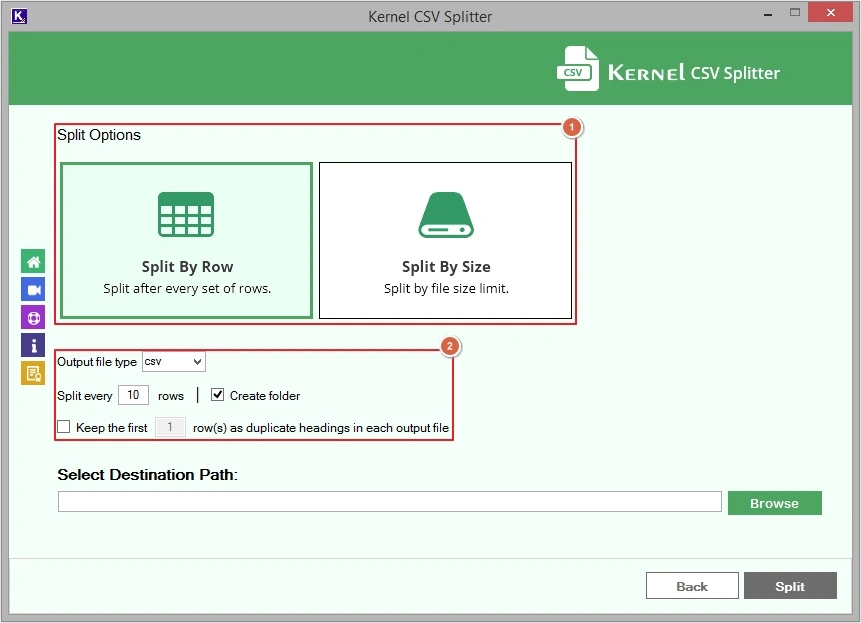Viewport: 861px width, 623px height.
Task: Click the Browse button for destination path
Action: pos(775,503)
